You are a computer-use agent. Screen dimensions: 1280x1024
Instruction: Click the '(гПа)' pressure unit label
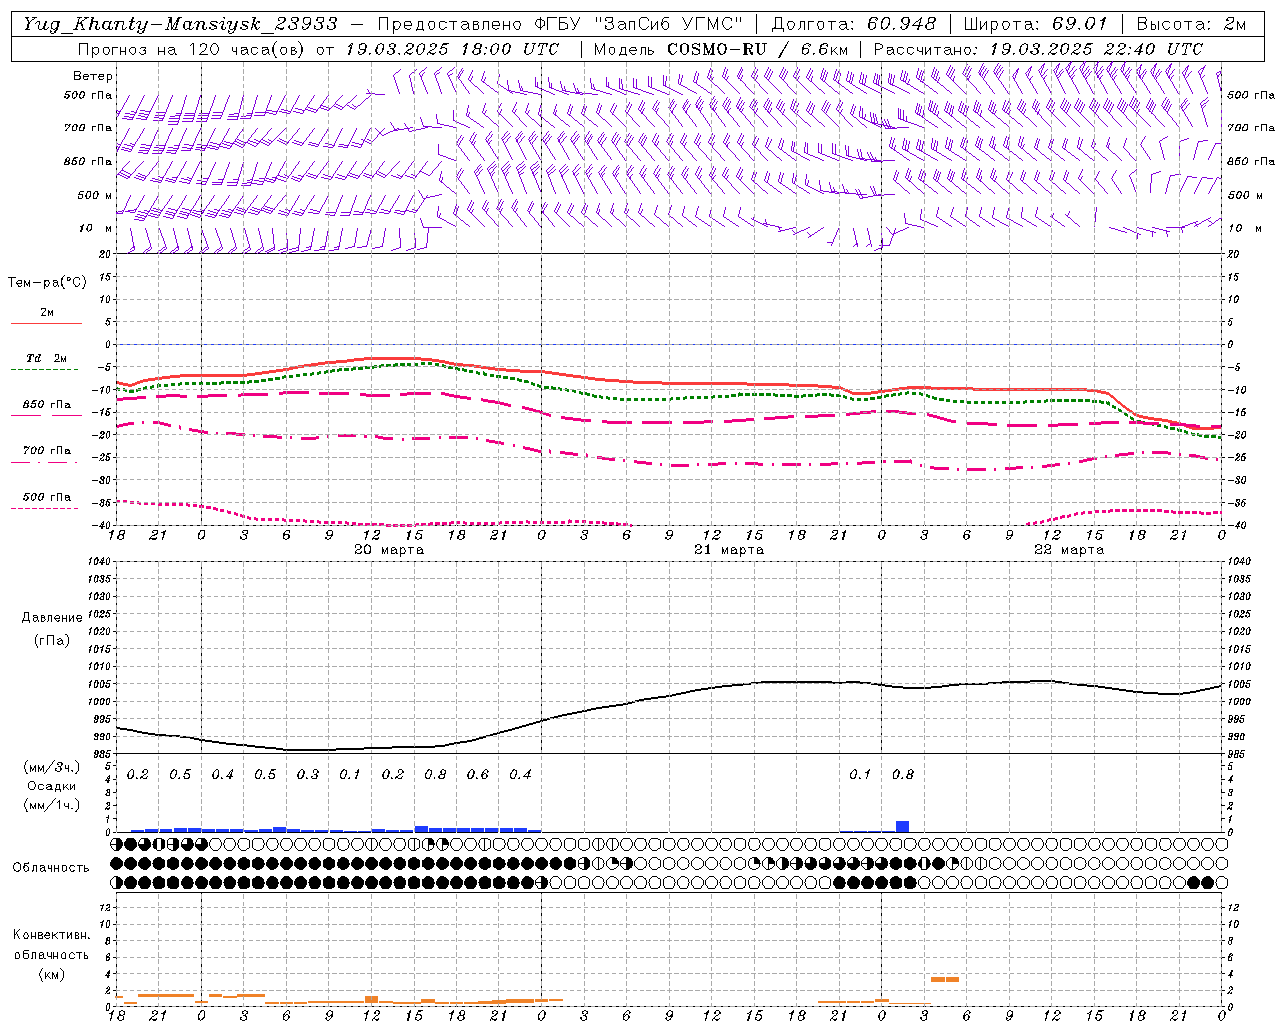pyautogui.click(x=52, y=640)
